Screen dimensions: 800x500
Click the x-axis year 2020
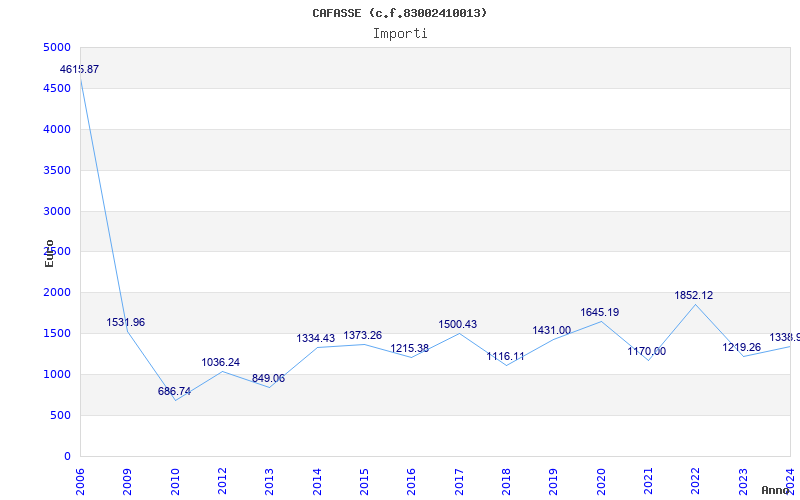[601, 482]
